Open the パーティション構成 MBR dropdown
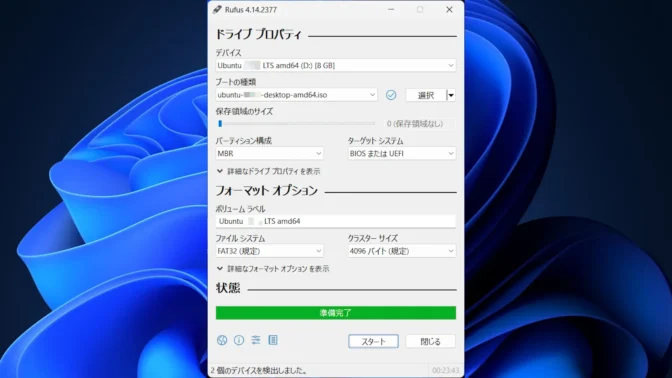This screenshot has width=672, height=378. coord(269,153)
